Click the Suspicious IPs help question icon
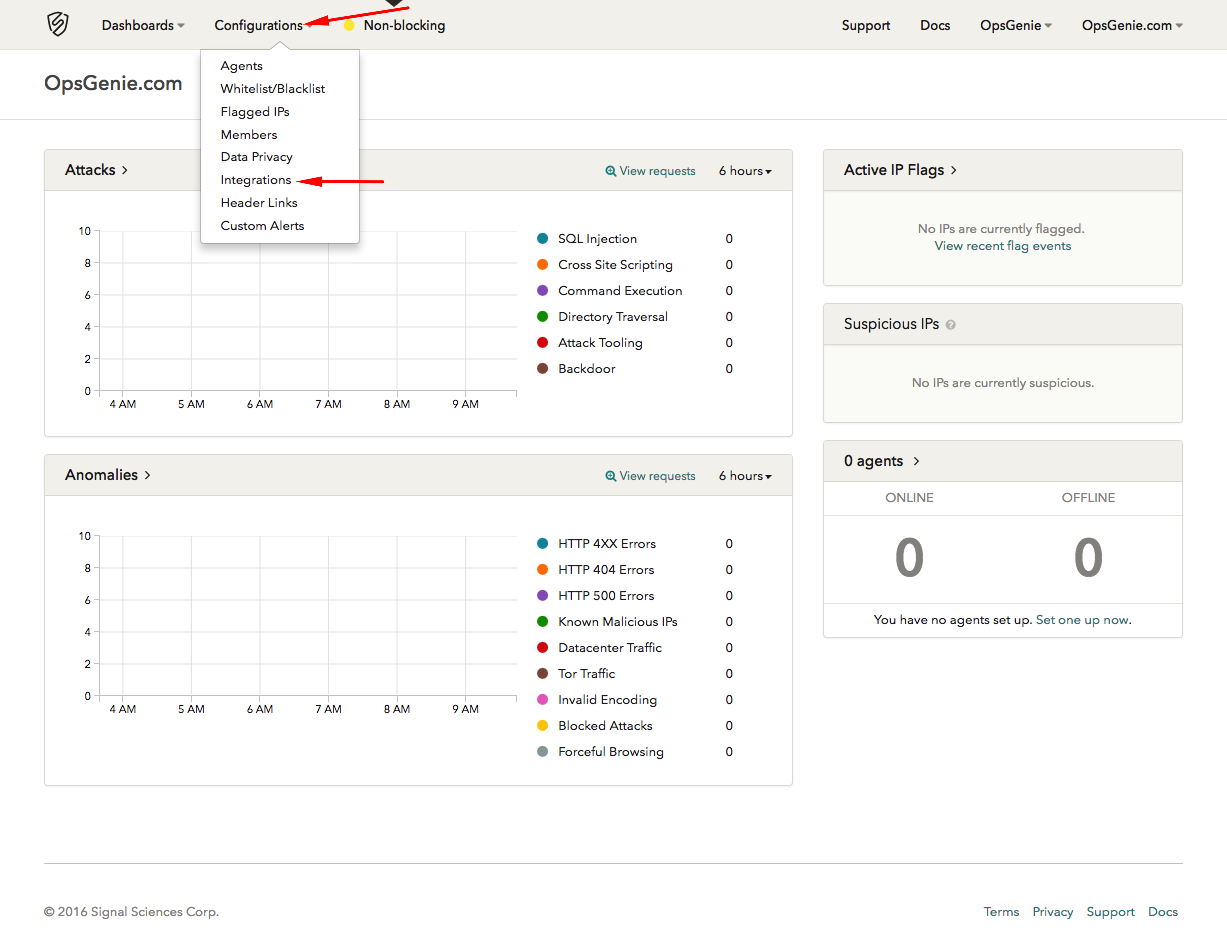1227x935 pixels. coord(951,325)
